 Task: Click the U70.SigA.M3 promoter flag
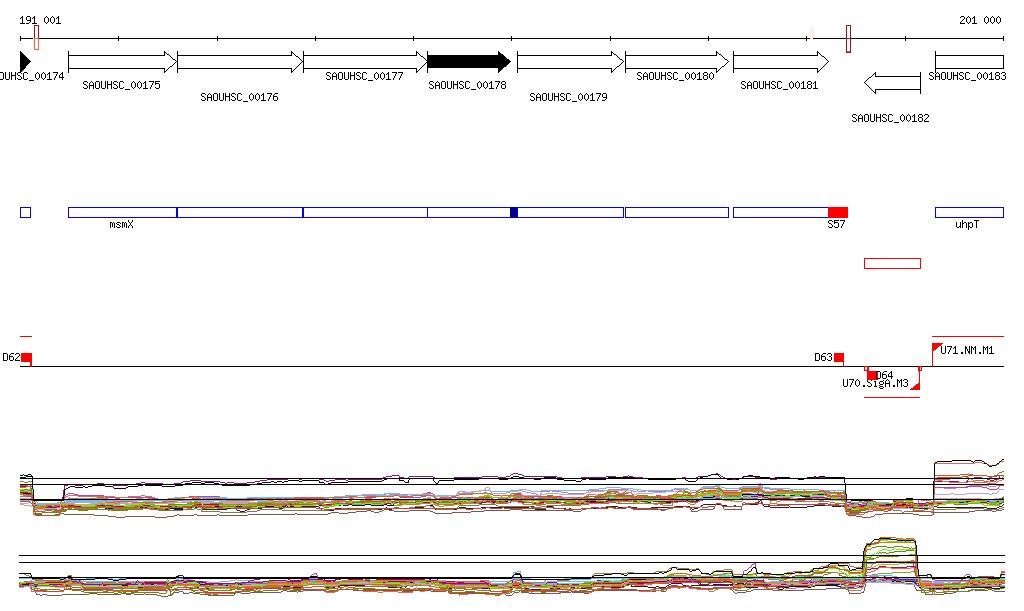pyautogui.click(x=916, y=386)
